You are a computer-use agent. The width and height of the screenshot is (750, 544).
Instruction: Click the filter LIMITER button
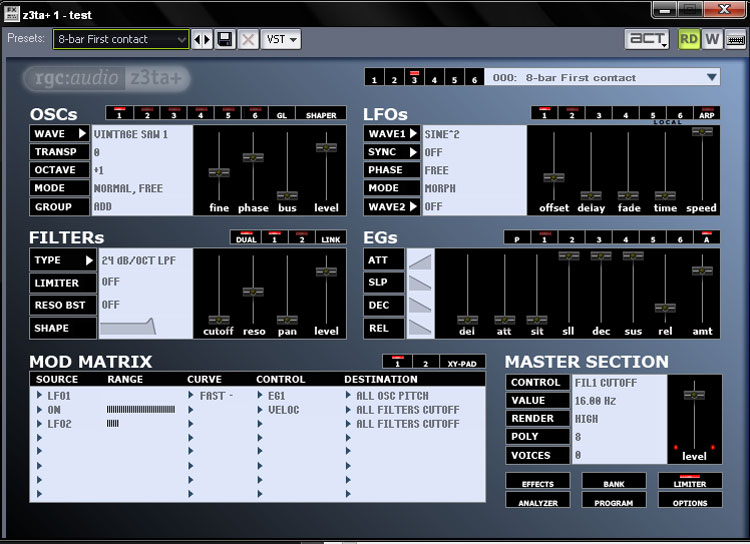[x=63, y=283]
